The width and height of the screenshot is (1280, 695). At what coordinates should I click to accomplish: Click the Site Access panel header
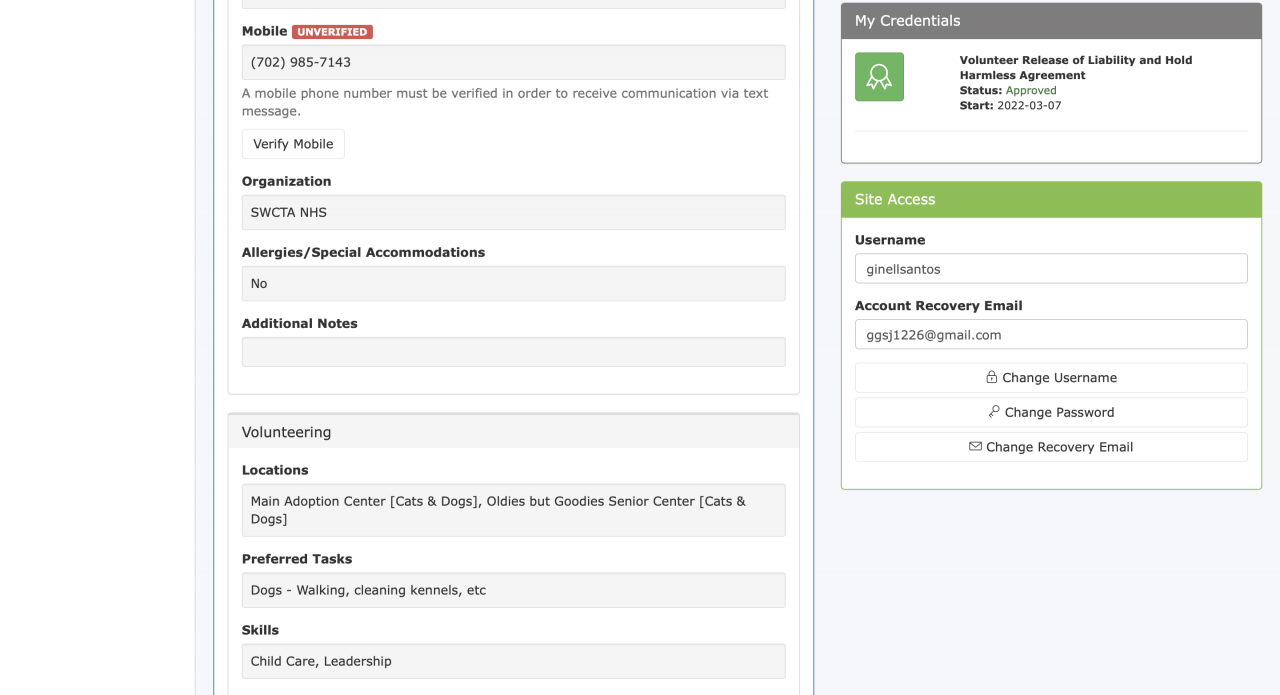(1051, 200)
